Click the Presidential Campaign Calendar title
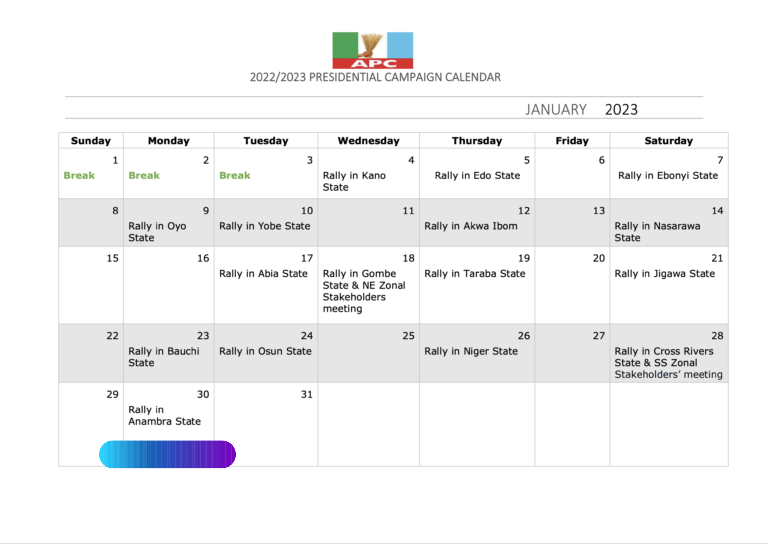 tap(376, 77)
